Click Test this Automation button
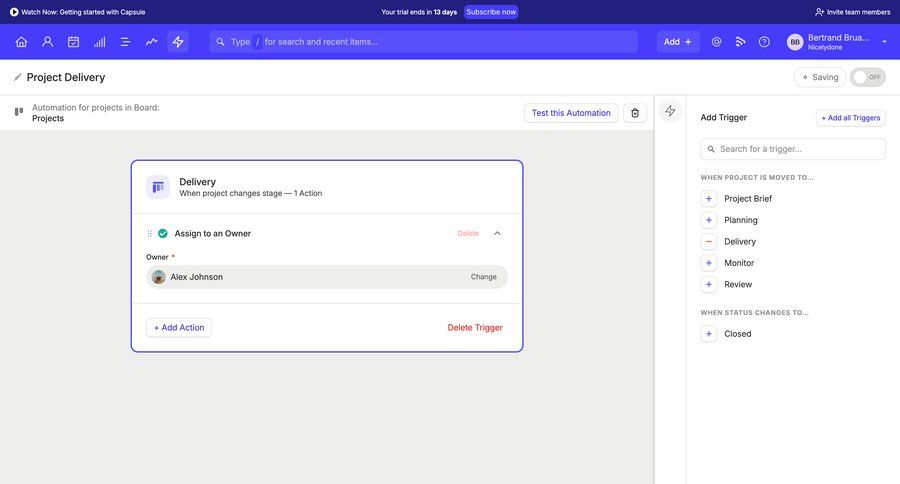This screenshot has width=900, height=484. (x=571, y=113)
